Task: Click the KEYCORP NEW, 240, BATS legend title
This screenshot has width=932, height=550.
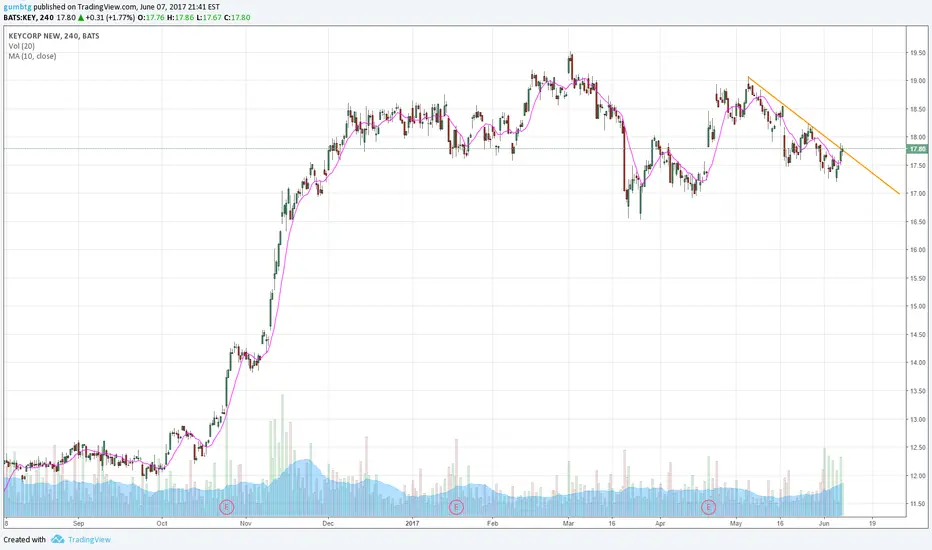Action: pyautogui.click(x=54, y=36)
